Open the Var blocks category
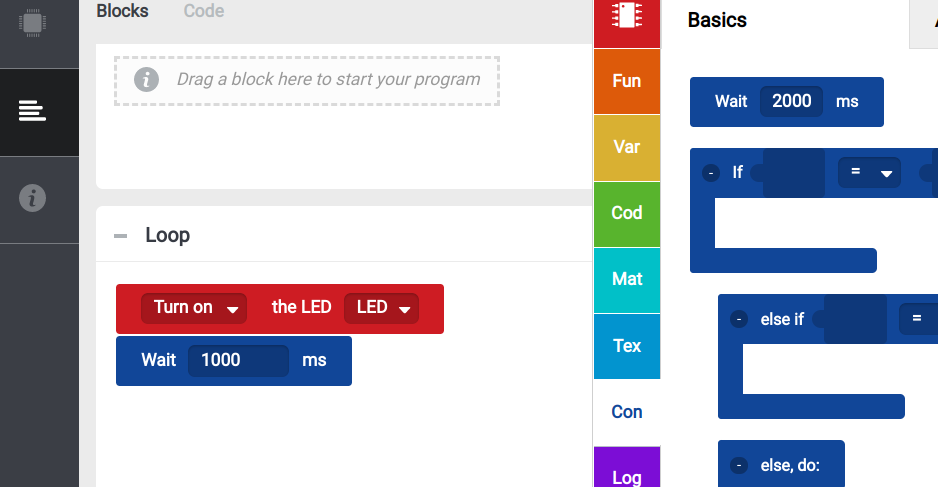Viewport: 938px width, 487px height. point(627,147)
